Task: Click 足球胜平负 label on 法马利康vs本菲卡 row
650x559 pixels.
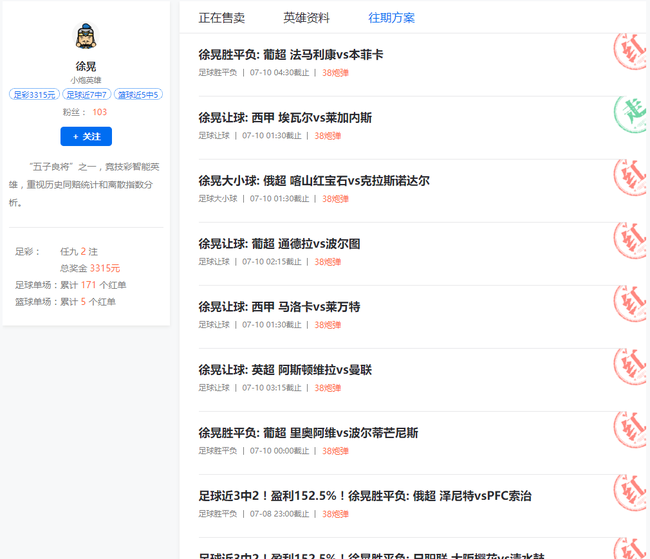Action: tap(218, 73)
